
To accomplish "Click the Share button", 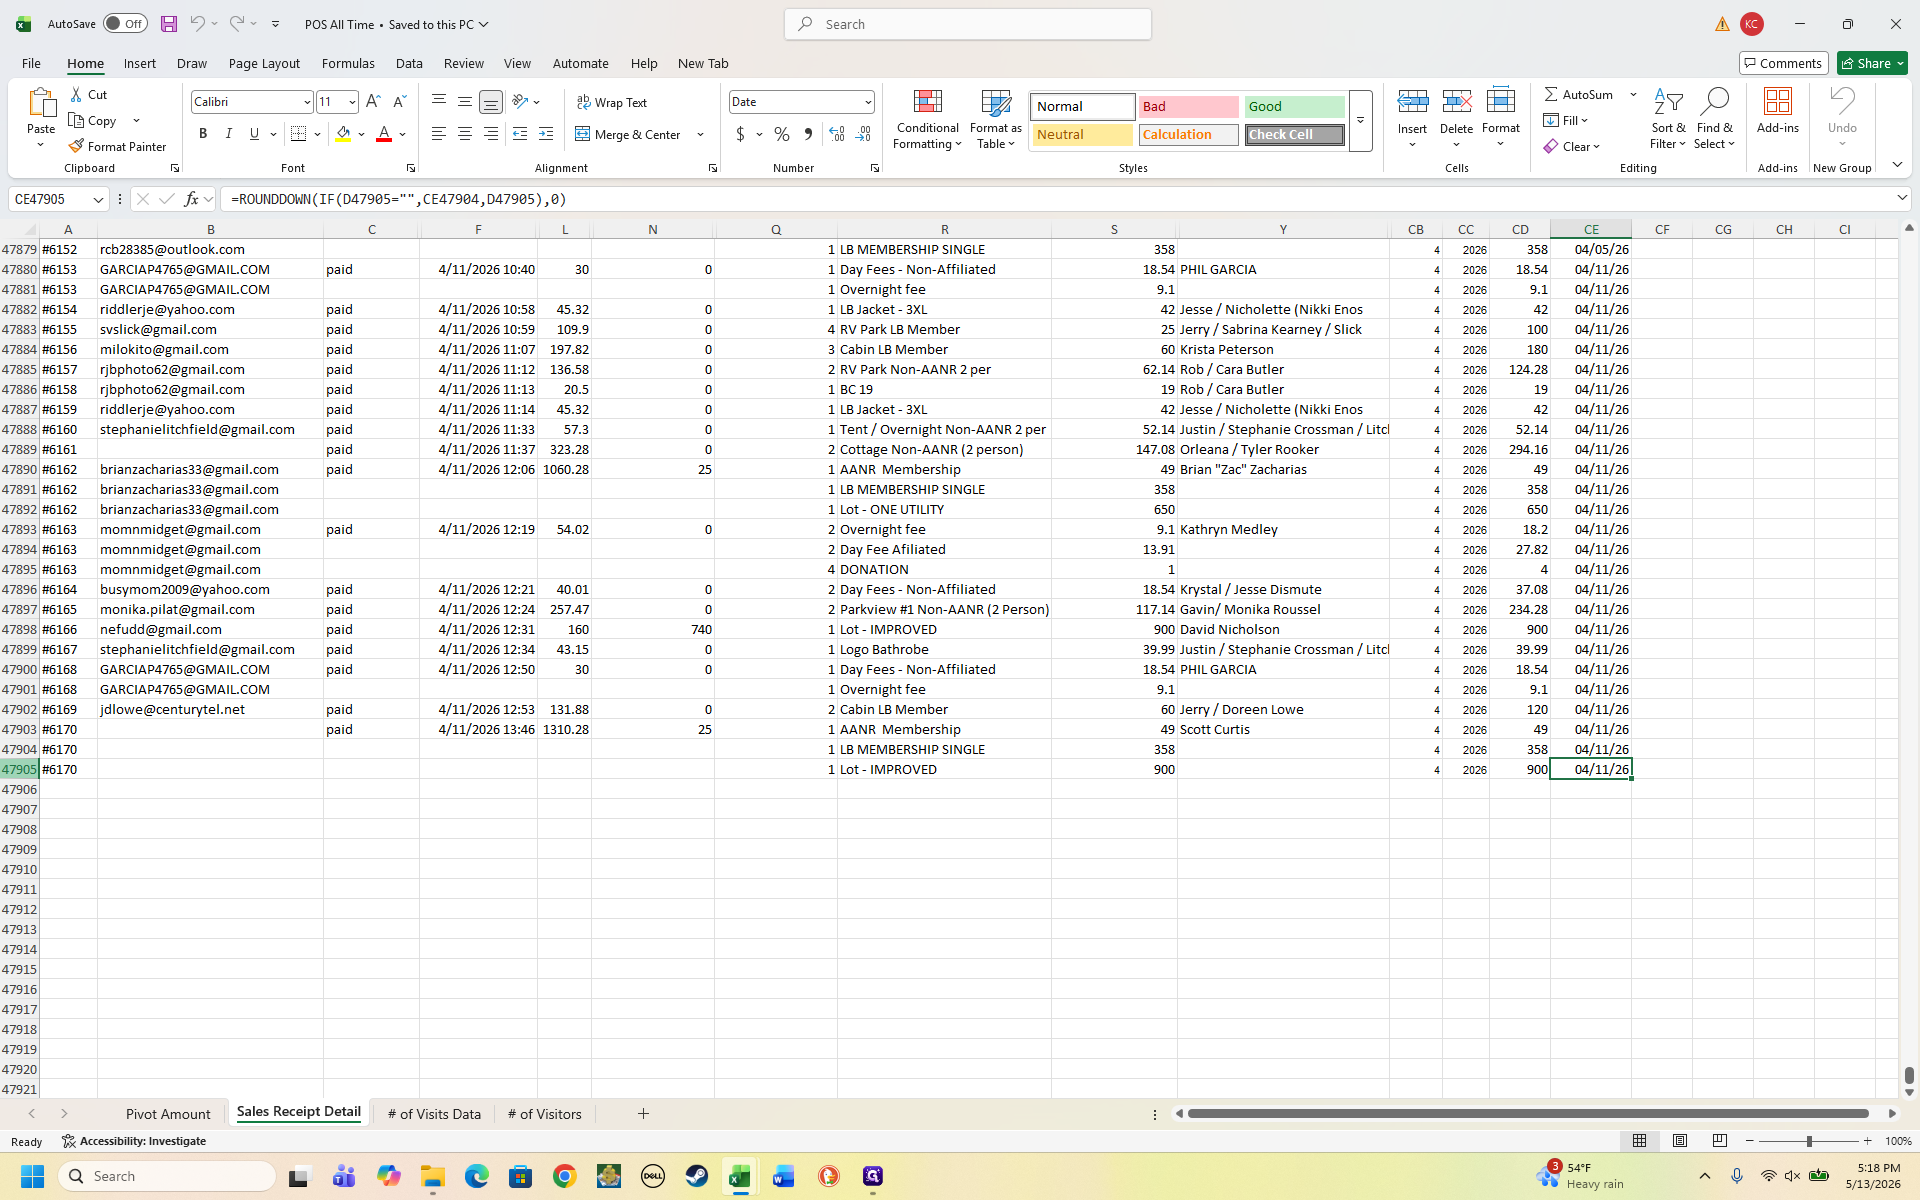I will tap(1872, 63).
